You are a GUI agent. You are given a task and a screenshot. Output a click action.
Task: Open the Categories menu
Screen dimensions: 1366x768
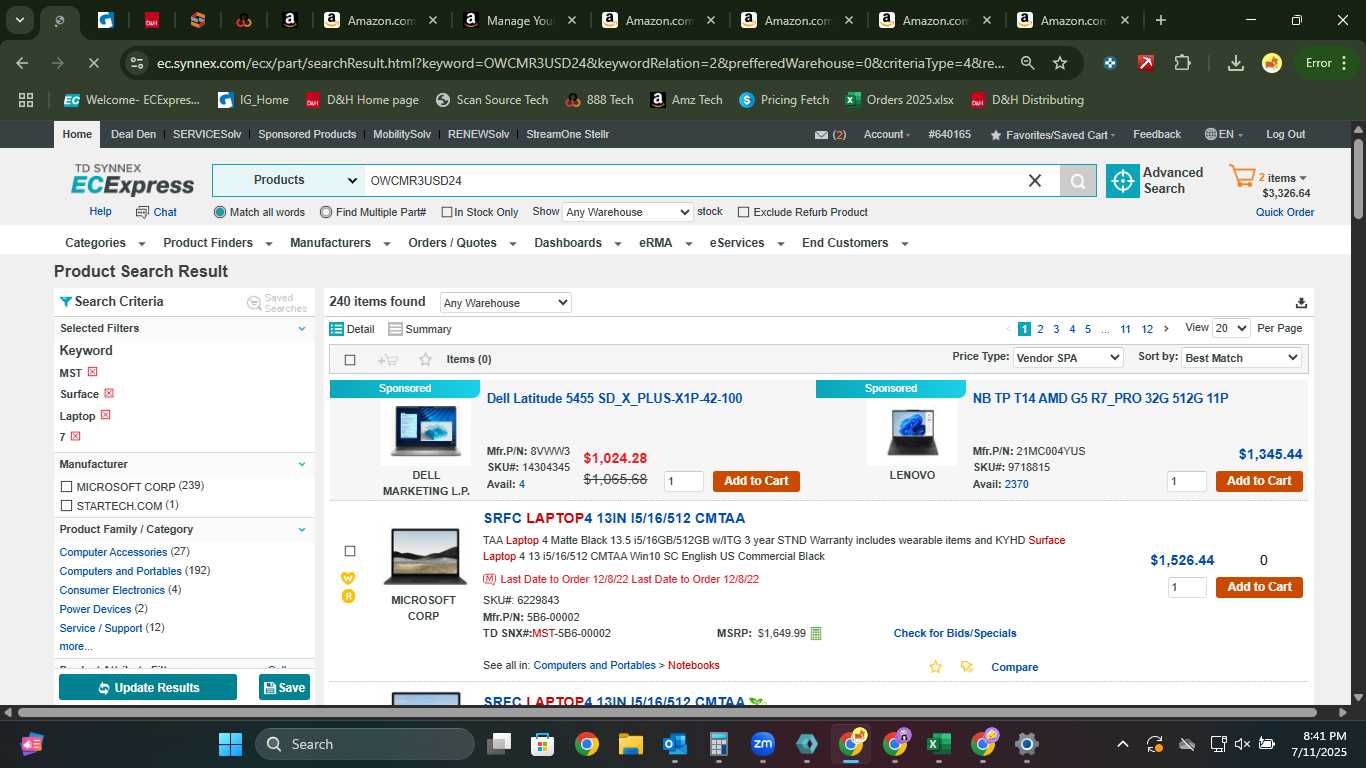click(105, 243)
